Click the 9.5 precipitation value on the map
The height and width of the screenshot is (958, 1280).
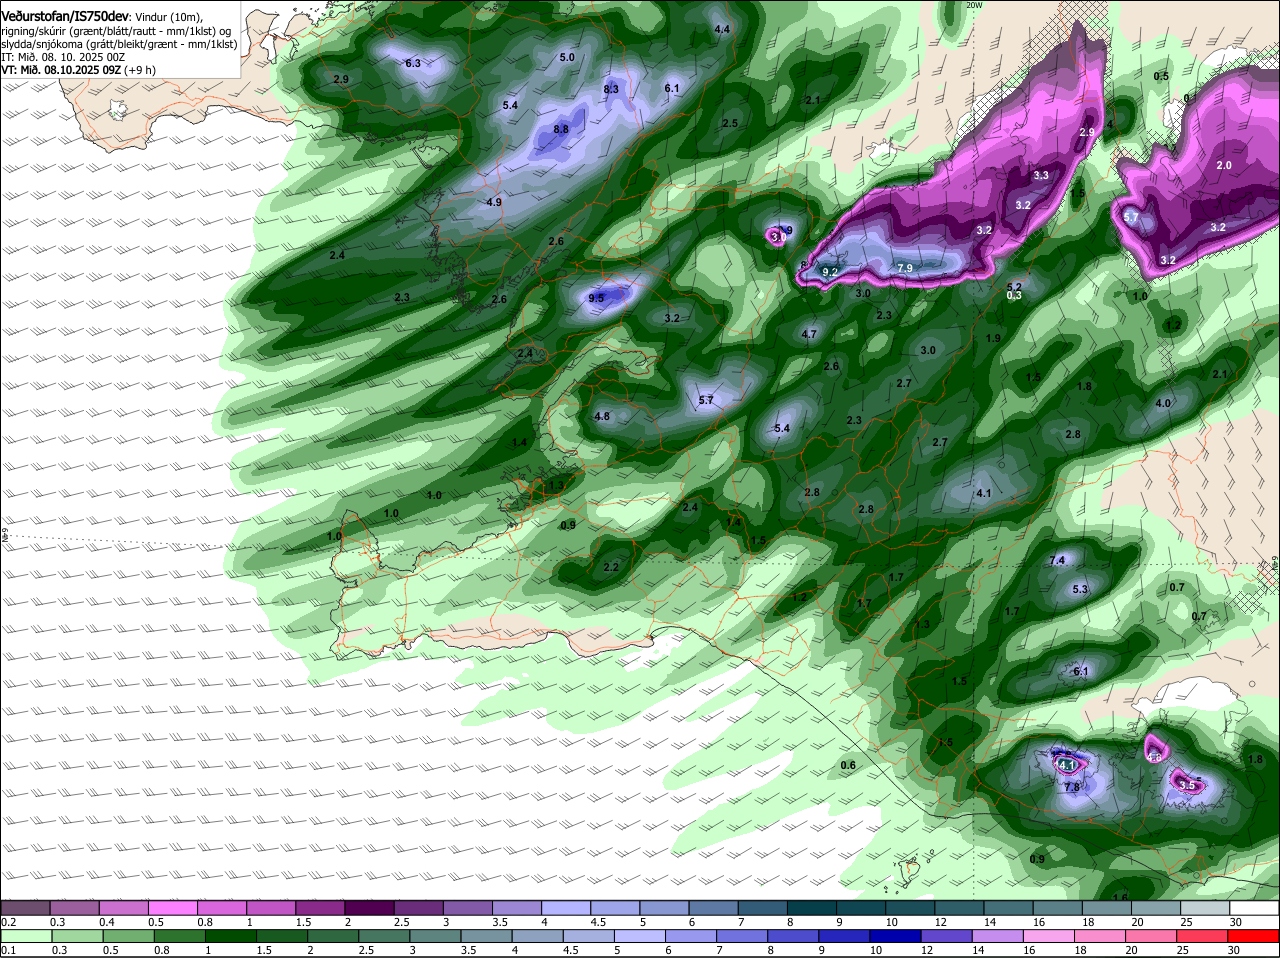click(597, 298)
